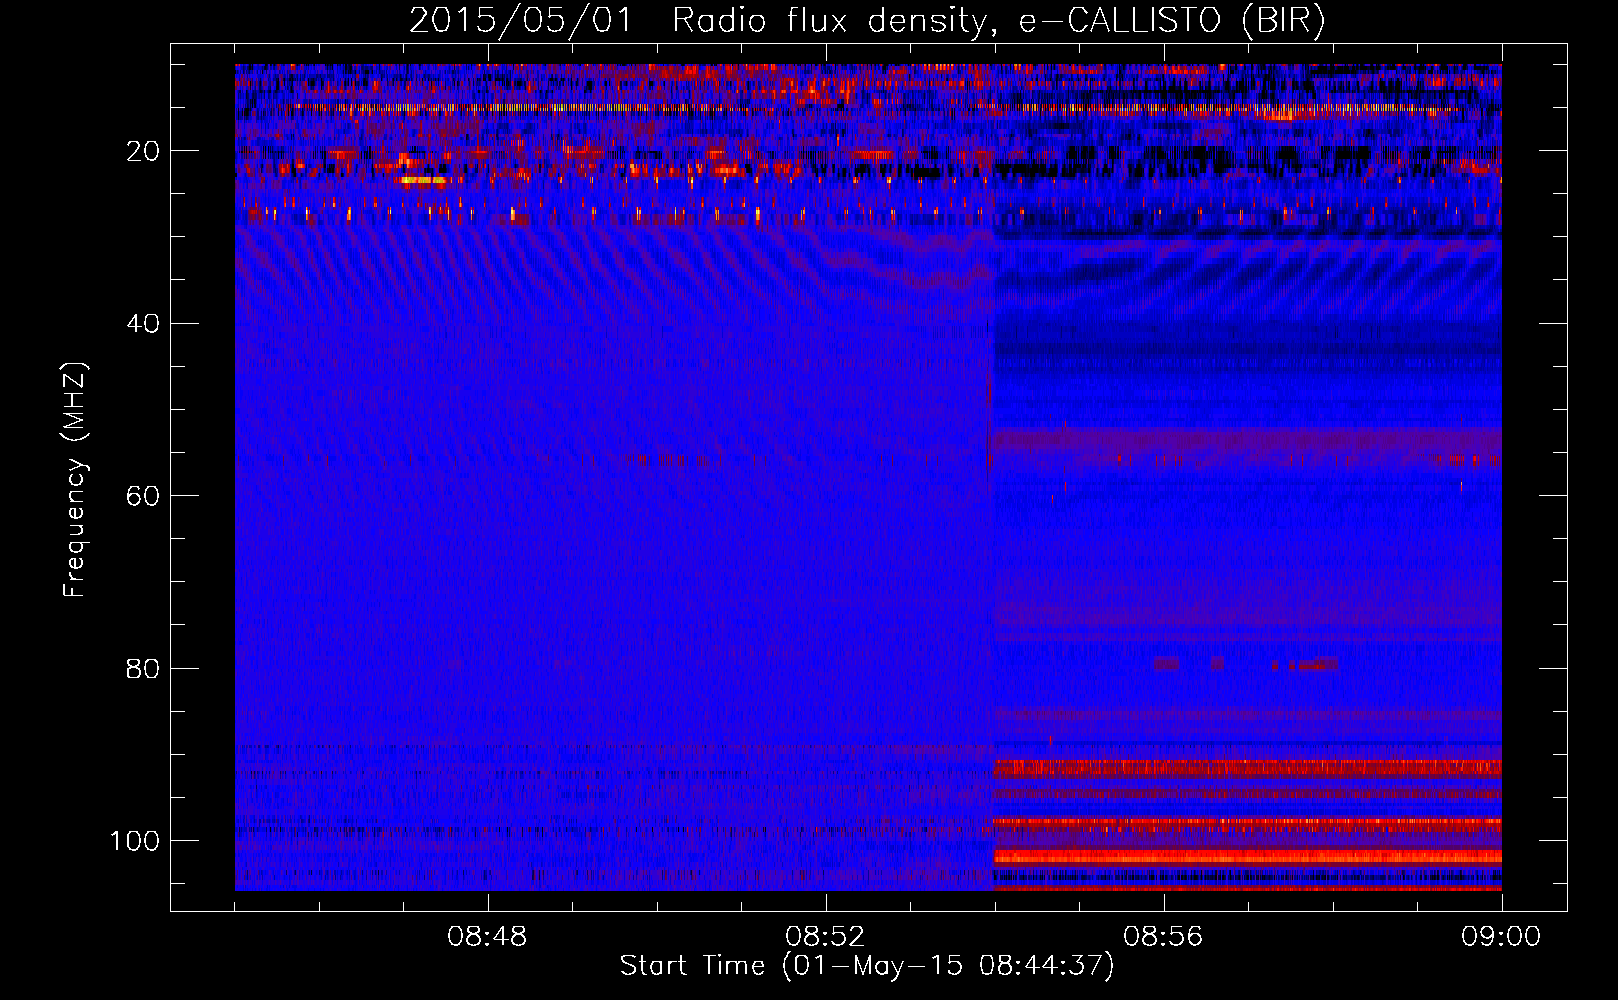Click the 08:48 time tick label
Viewport: 1618px width, 1000px height.
point(487,937)
